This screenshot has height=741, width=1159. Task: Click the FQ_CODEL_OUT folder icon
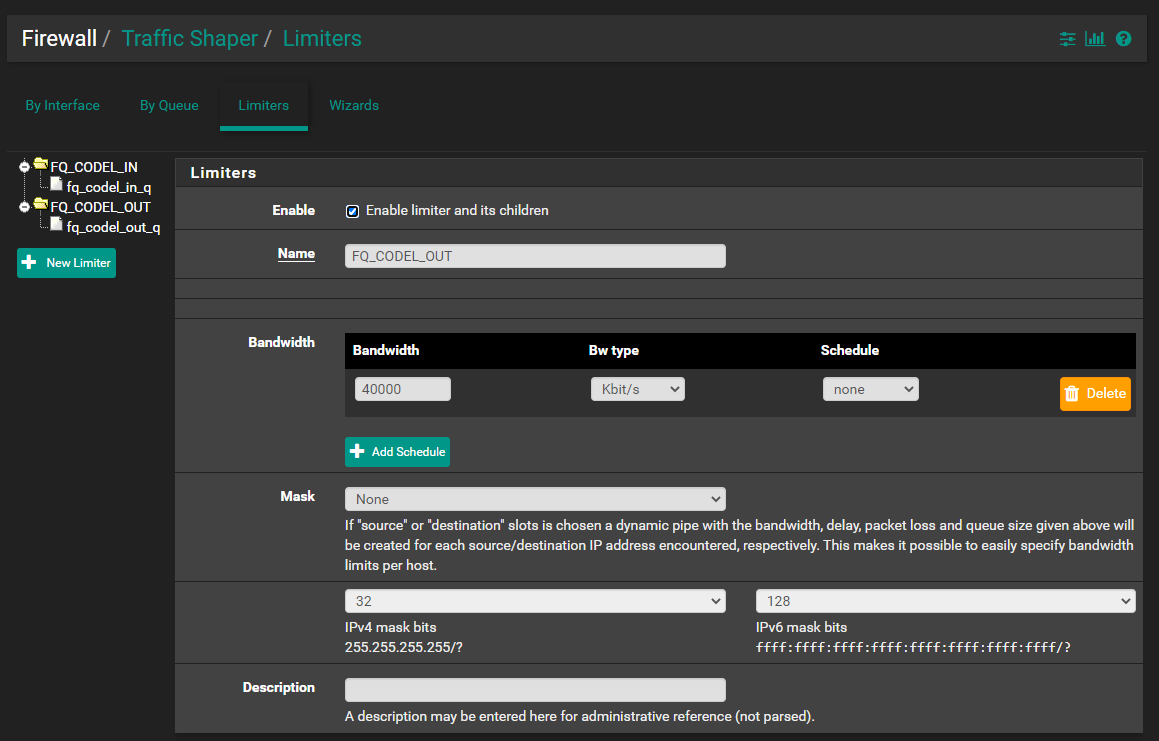[41, 204]
